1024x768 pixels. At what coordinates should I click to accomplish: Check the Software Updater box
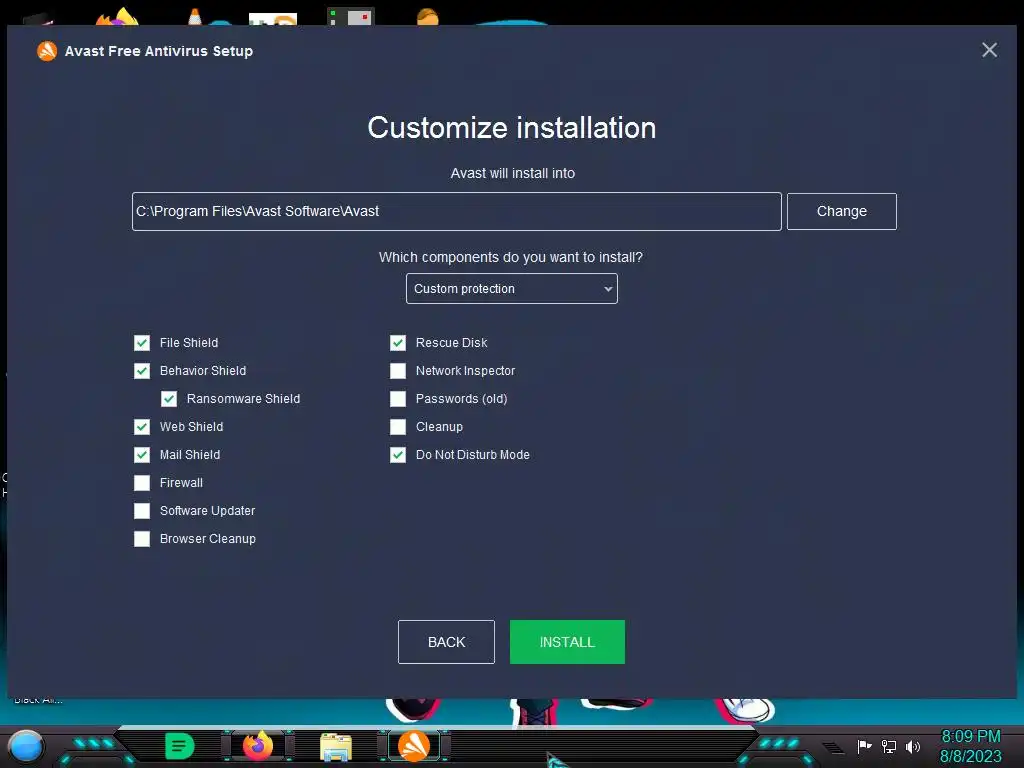pyautogui.click(x=142, y=511)
